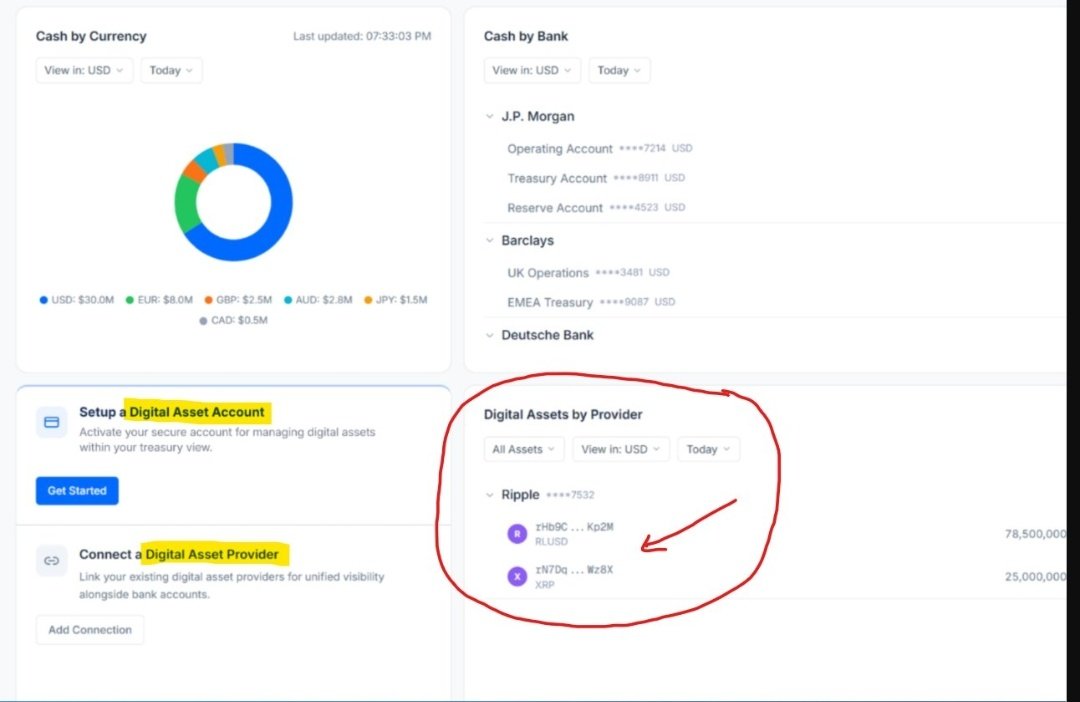Expand the Deutsche Bank group
The image size is (1080, 702).
tap(490, 335)
